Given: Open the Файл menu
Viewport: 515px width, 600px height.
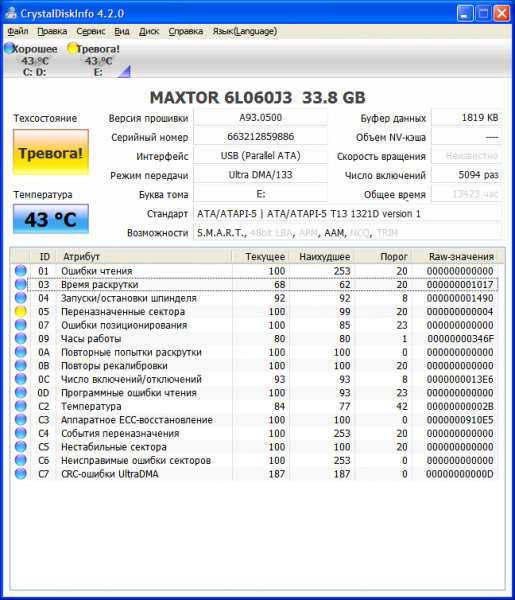Looking at the screenshot, I should pyautogui.click(x=18, y=31).
